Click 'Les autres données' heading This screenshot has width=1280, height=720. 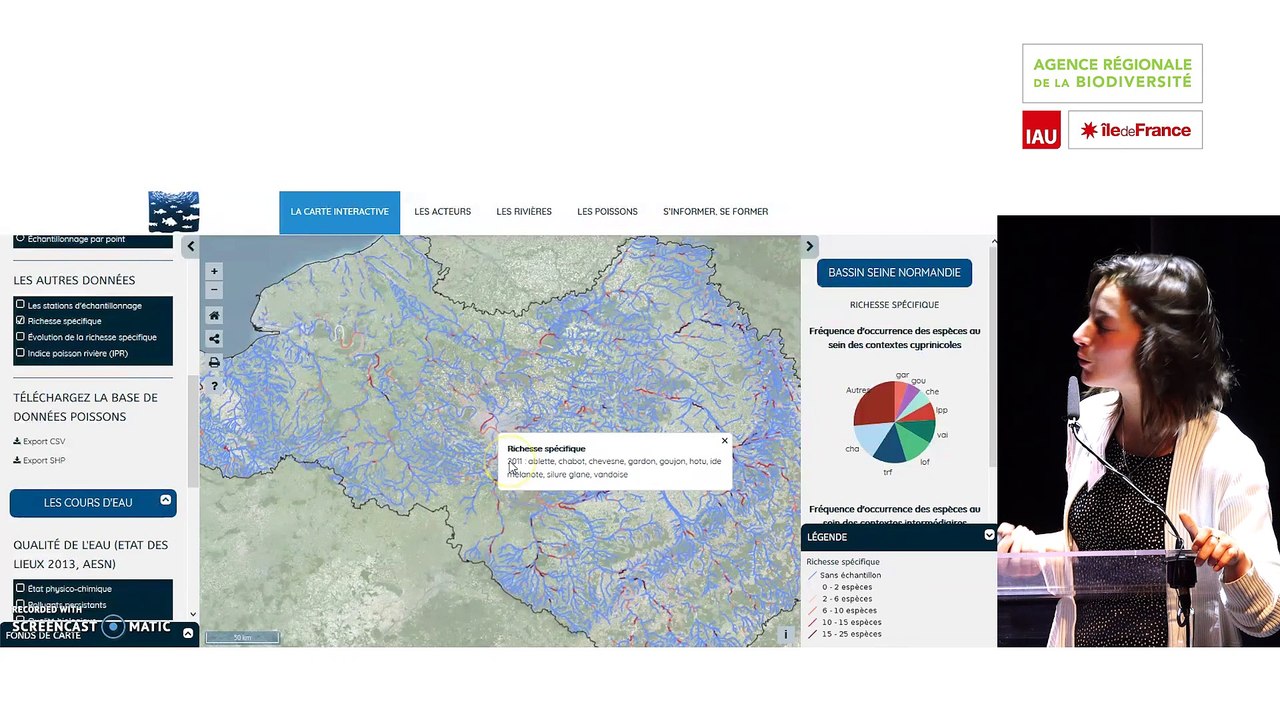[74, 280]
